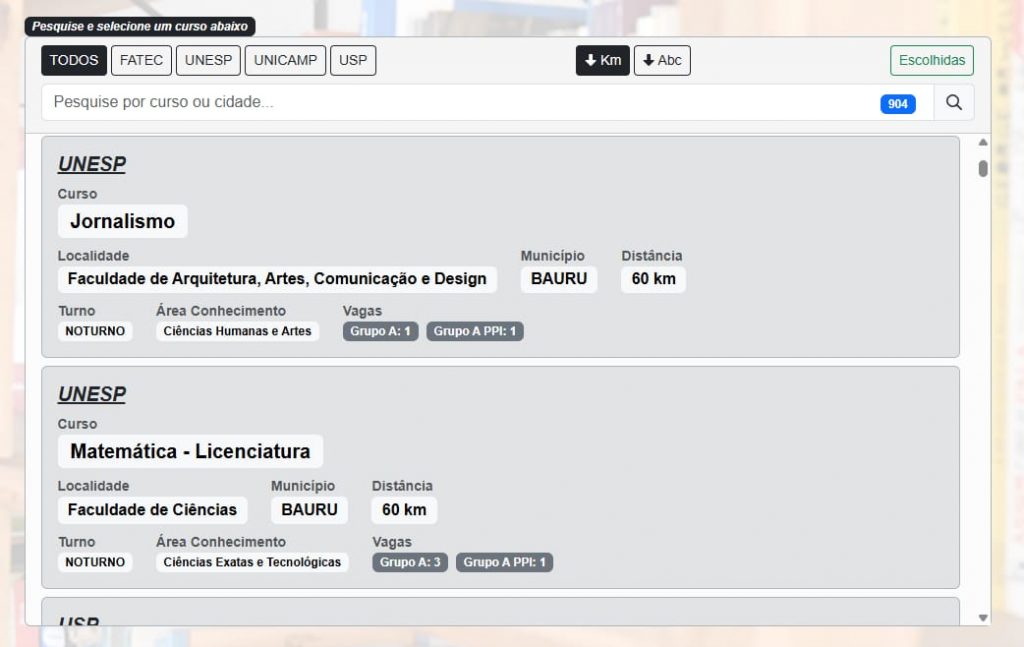Screen dimensions: 1024x647
Task: Sort courses by distance with Km button
Action: click(602, 61)
